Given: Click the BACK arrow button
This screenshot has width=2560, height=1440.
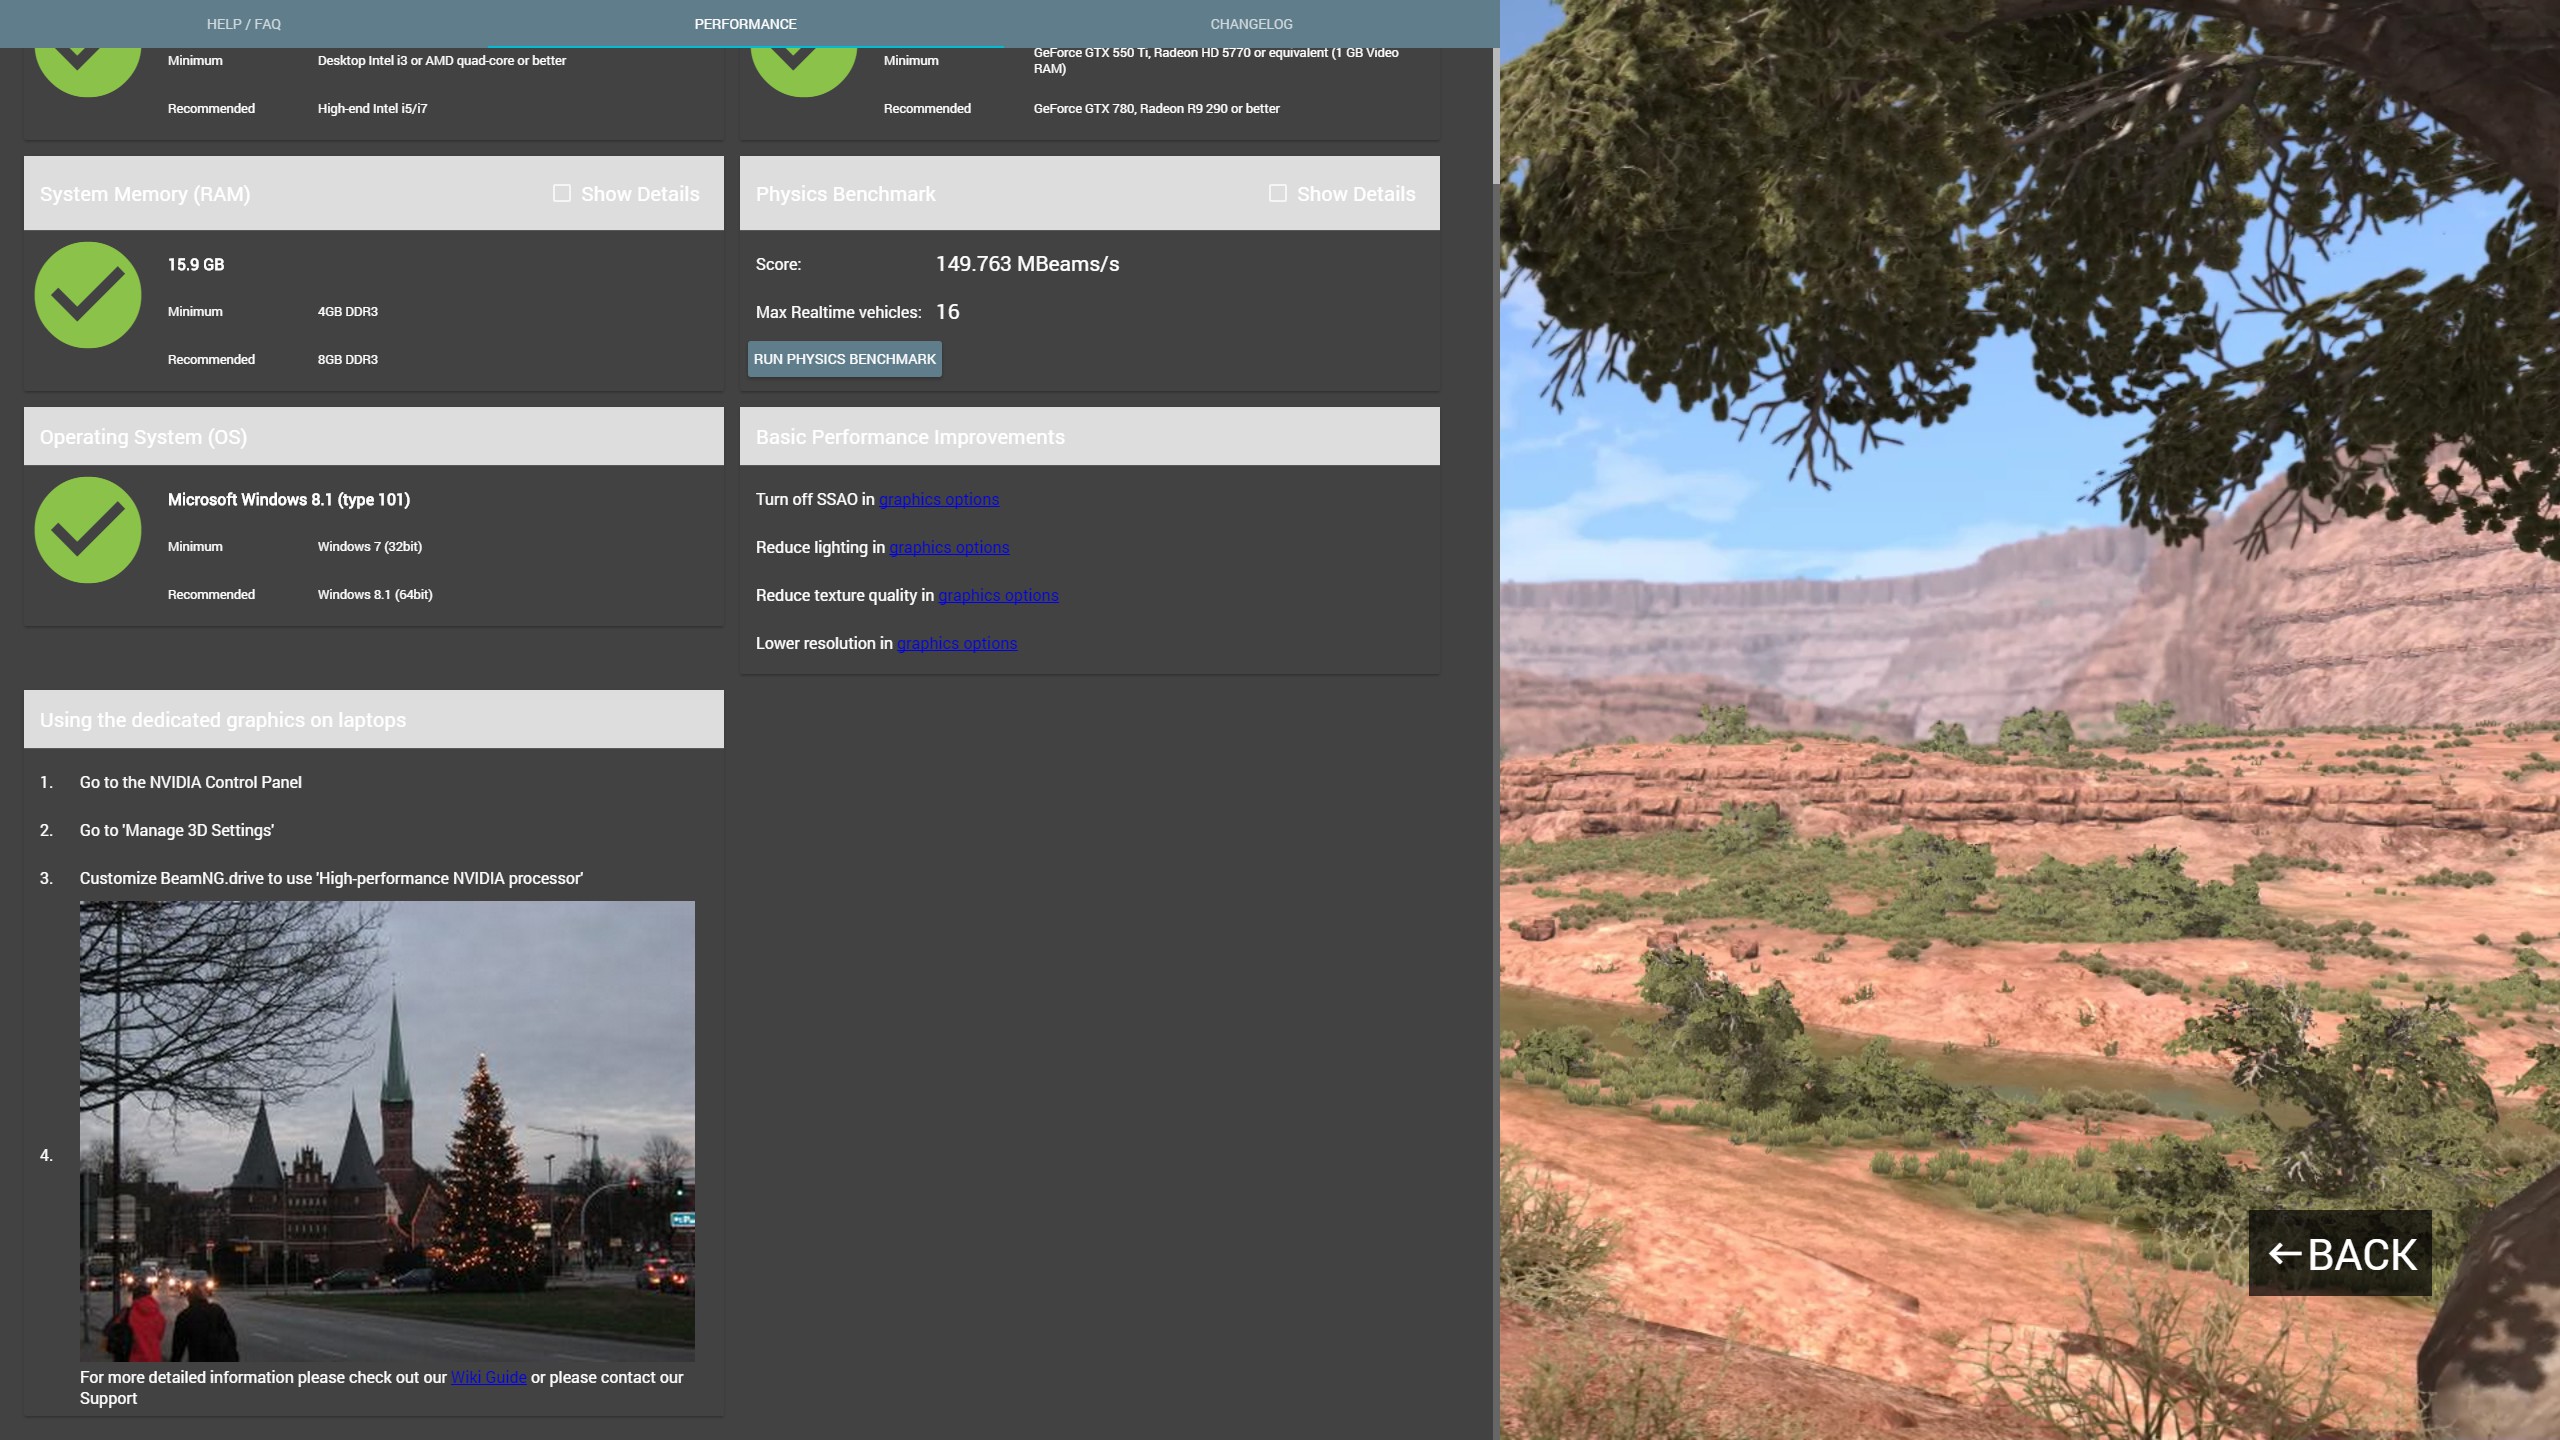Looking at the screenshot, I should (2339, 1253).
